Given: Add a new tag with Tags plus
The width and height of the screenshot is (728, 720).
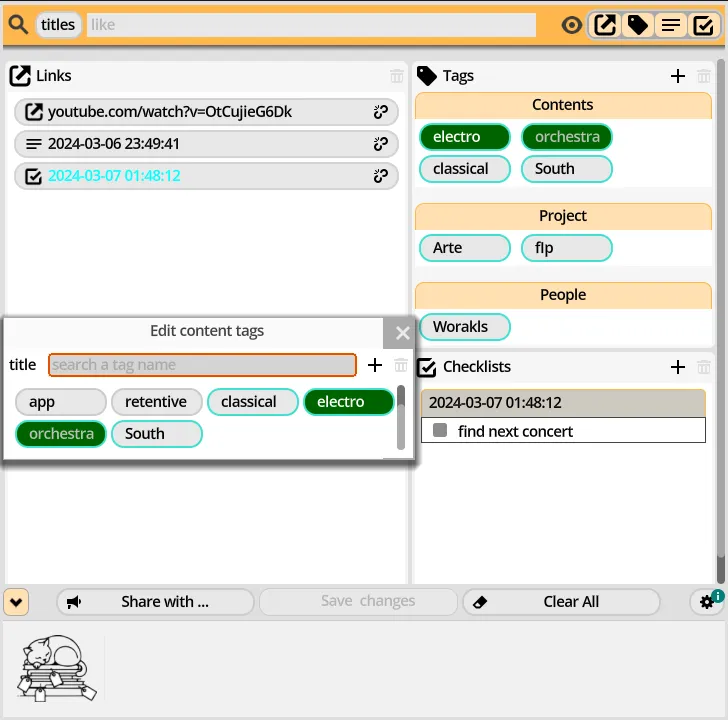Looking at the screenshot, I should point(677,76).
